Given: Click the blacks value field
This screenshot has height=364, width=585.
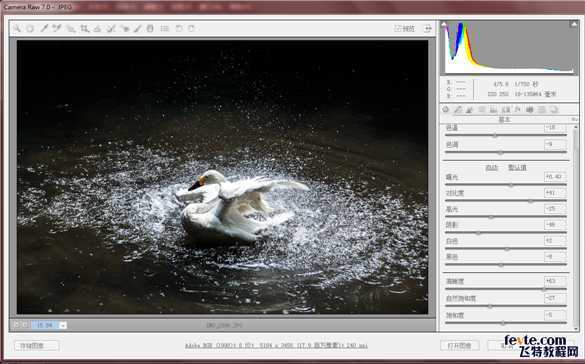Looking at the screenshot, I should tap(555, 257).
